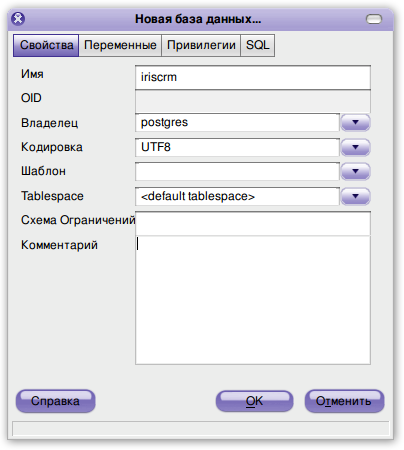Confirm with the OK button
This screenshot has width=404, height=450.
tap(254, 401)
